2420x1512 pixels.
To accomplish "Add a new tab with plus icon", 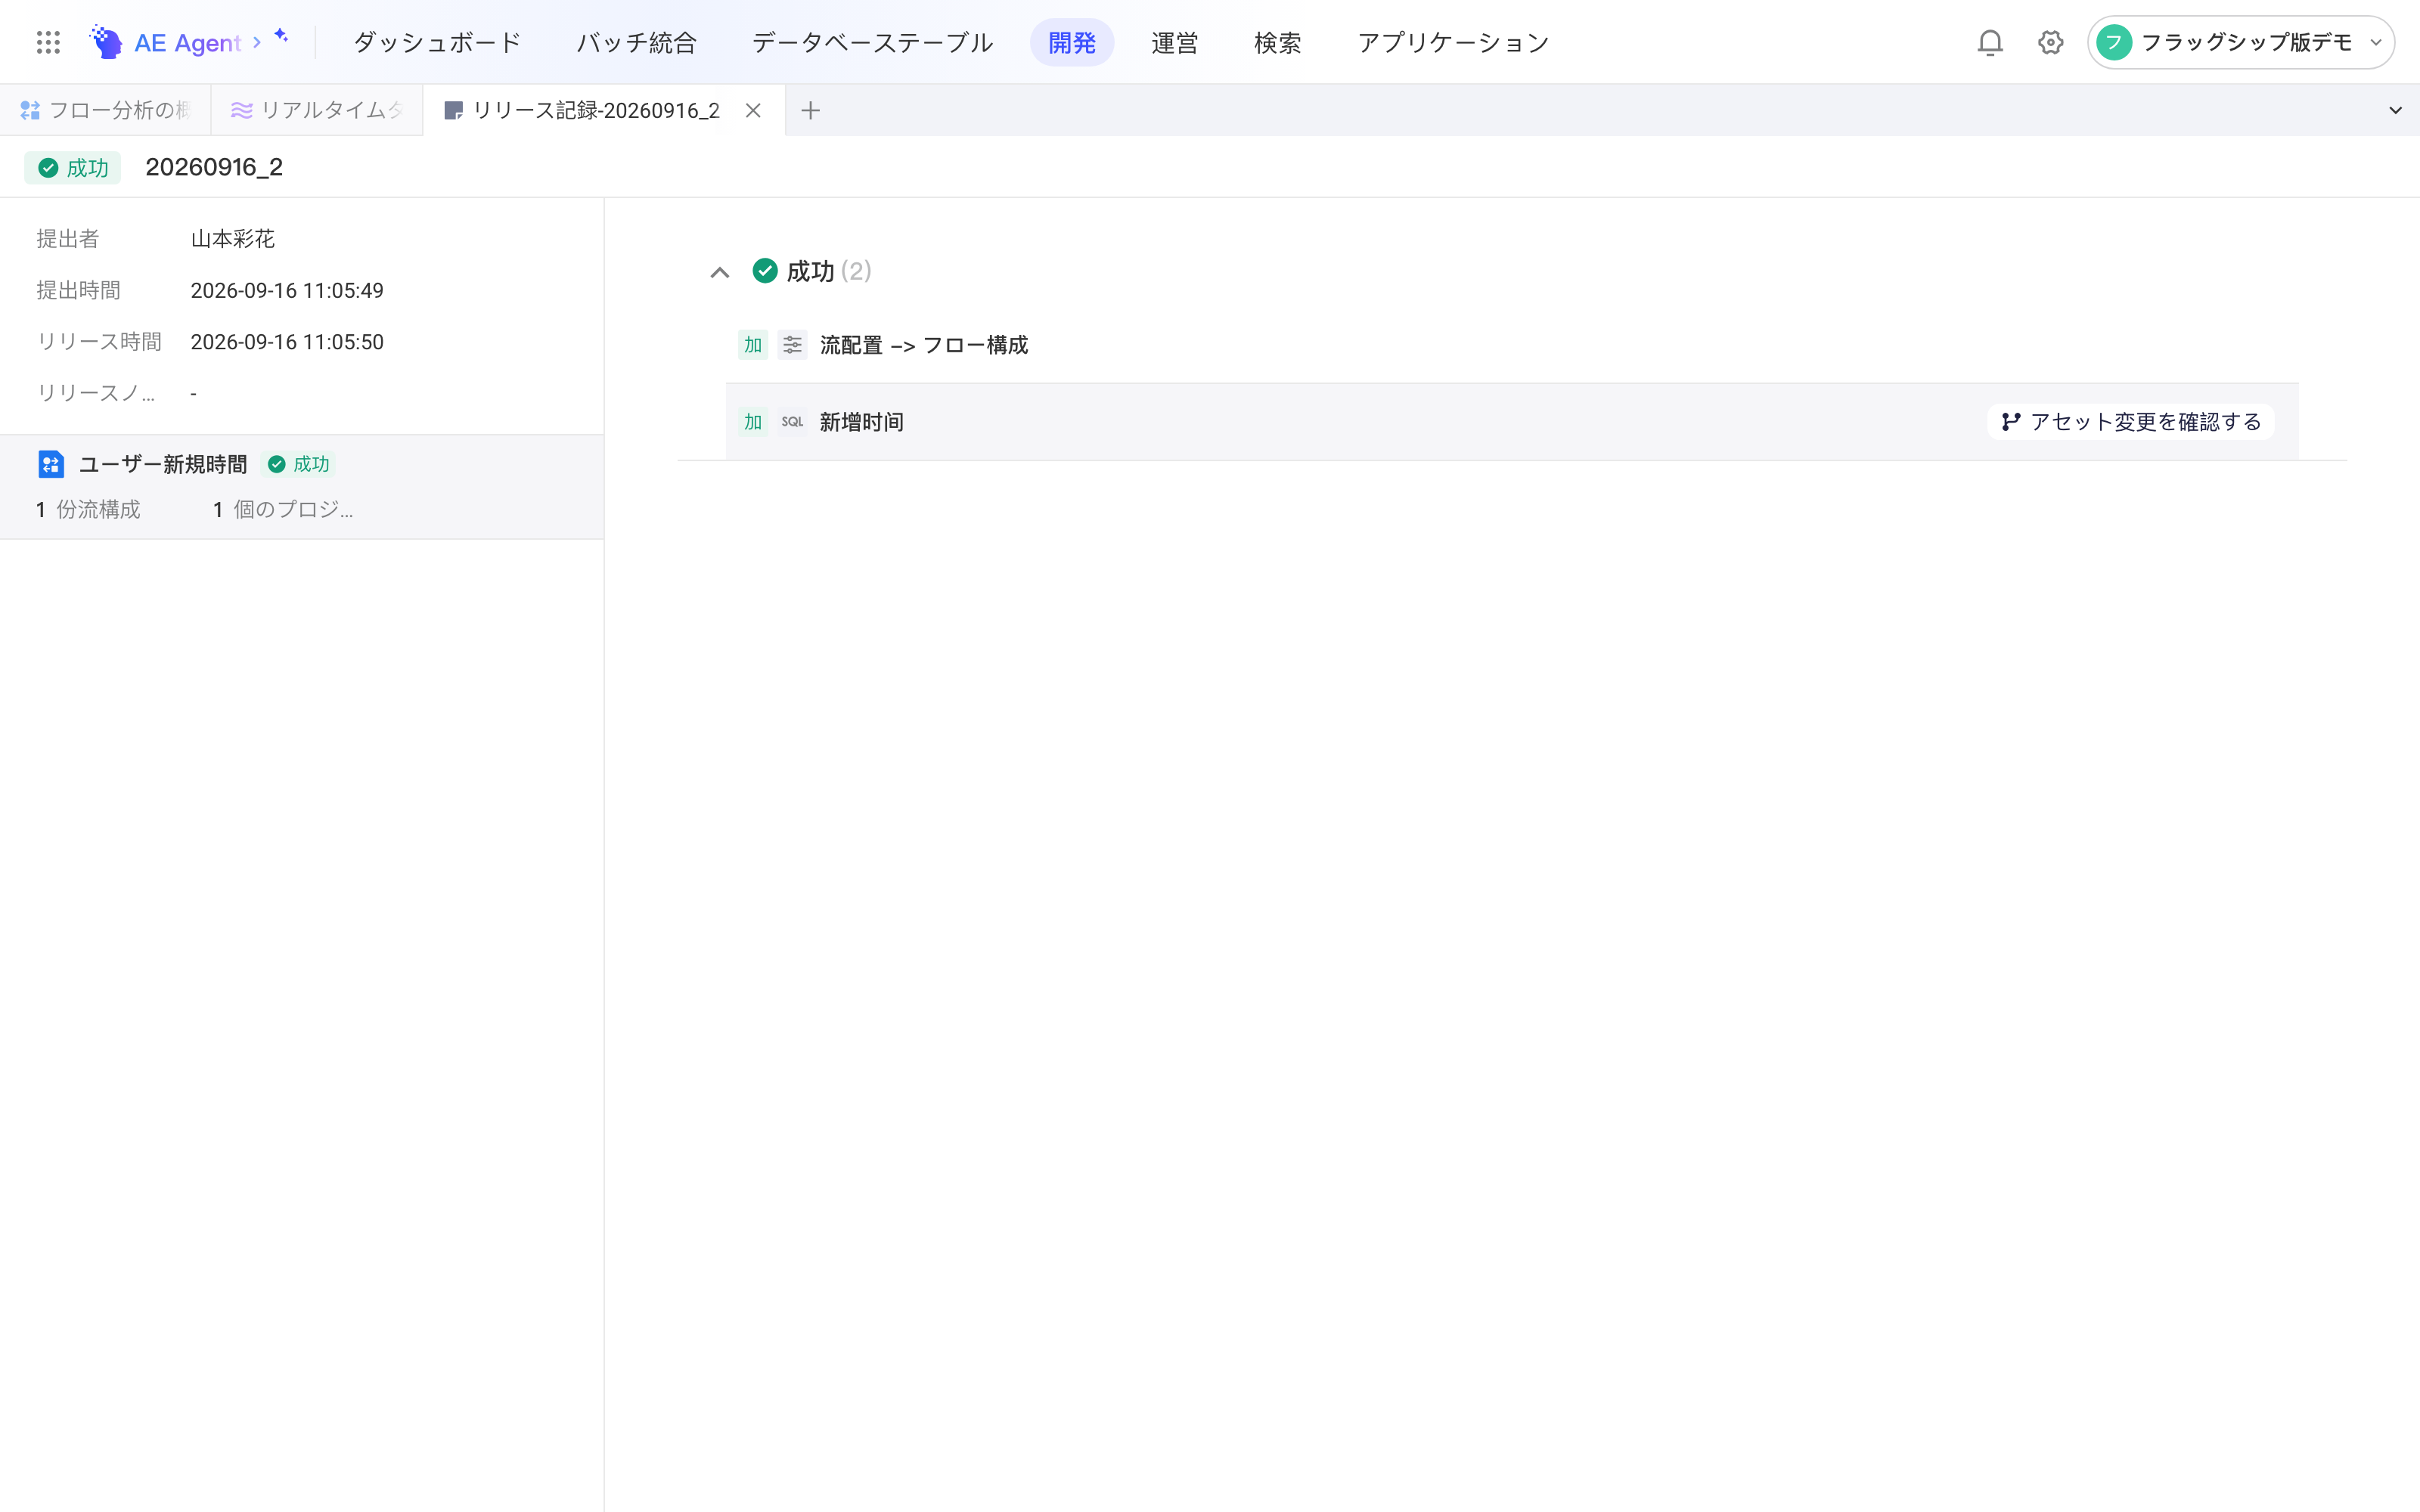I will pyautogui.click(x=811, y=110).
